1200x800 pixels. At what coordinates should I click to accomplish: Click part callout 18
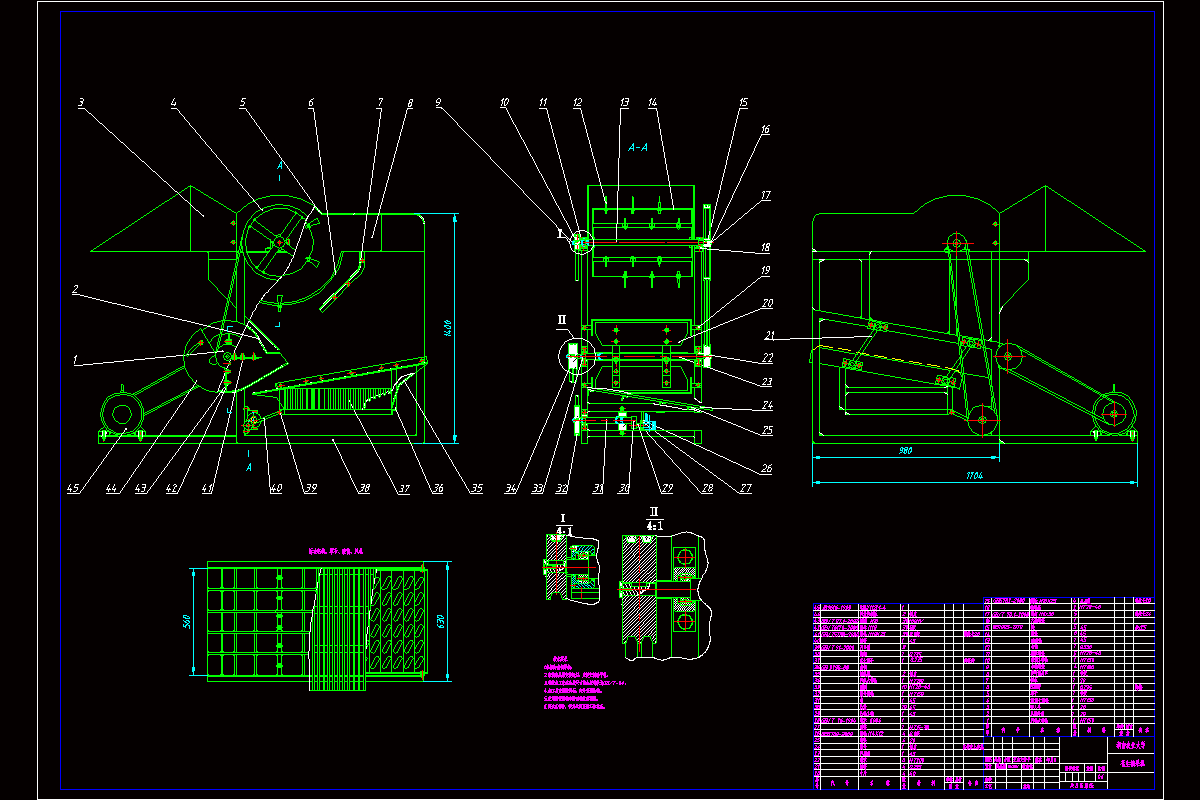point(766,246)
